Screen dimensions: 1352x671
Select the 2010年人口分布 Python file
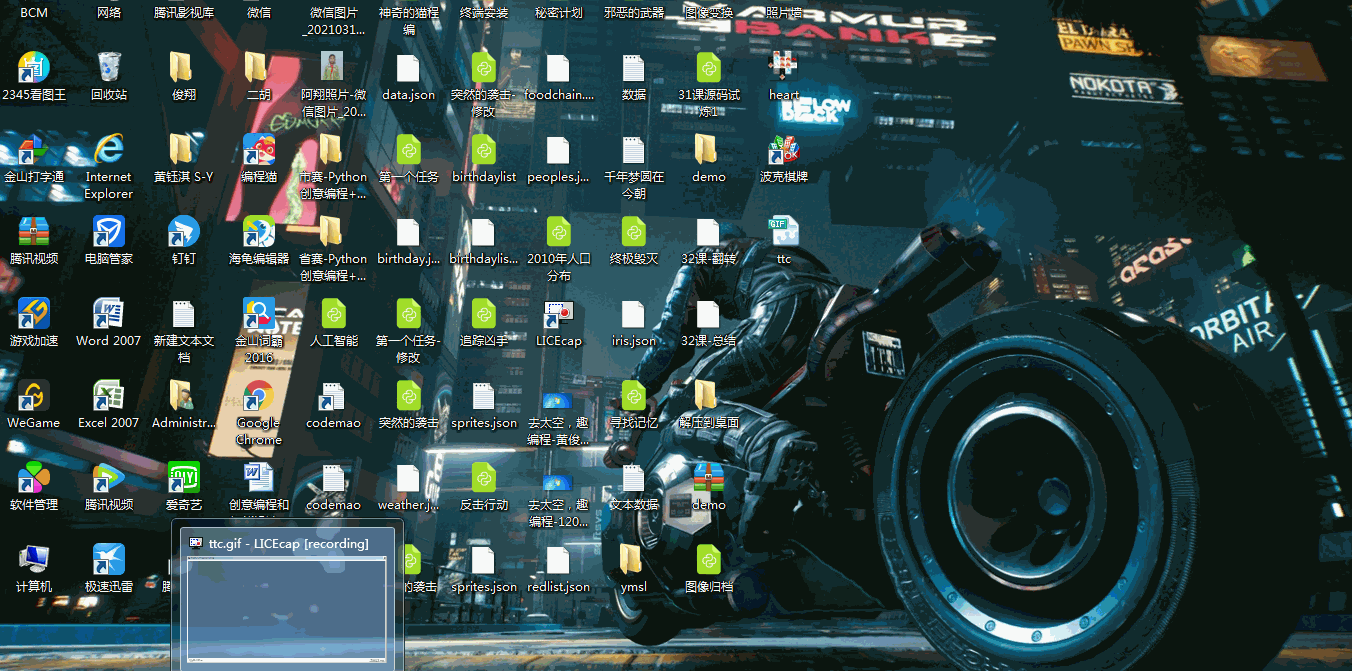[x=559, y=232]
